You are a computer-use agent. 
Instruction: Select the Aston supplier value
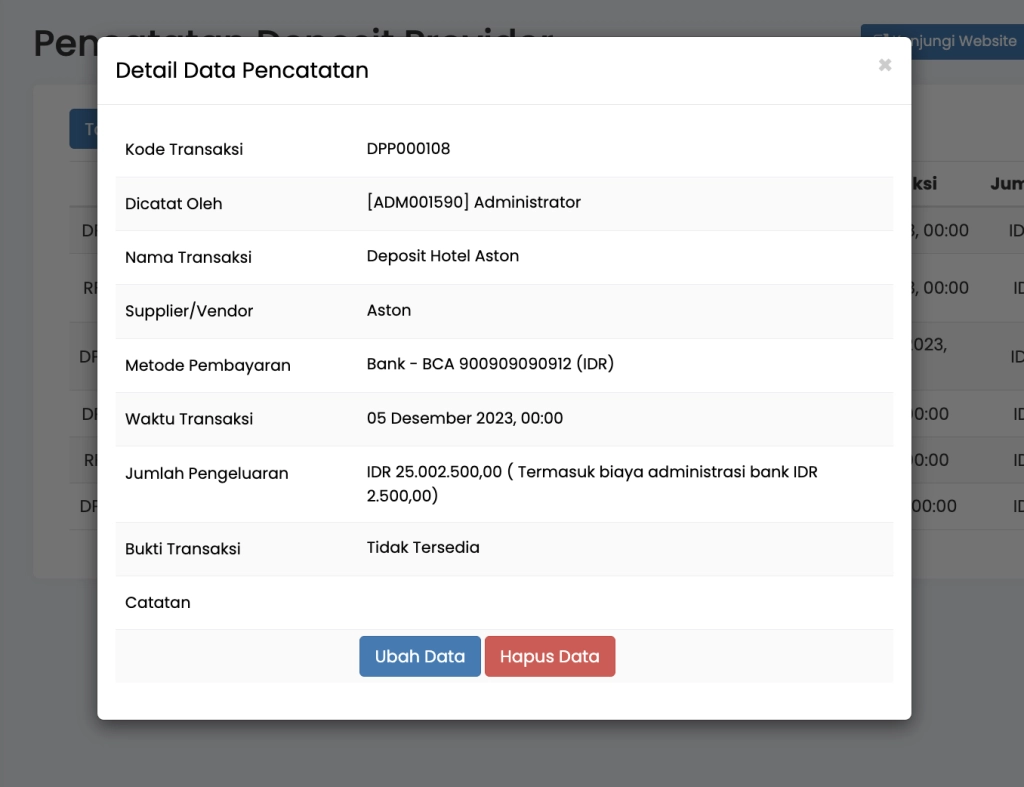click(x=389, y=310)
